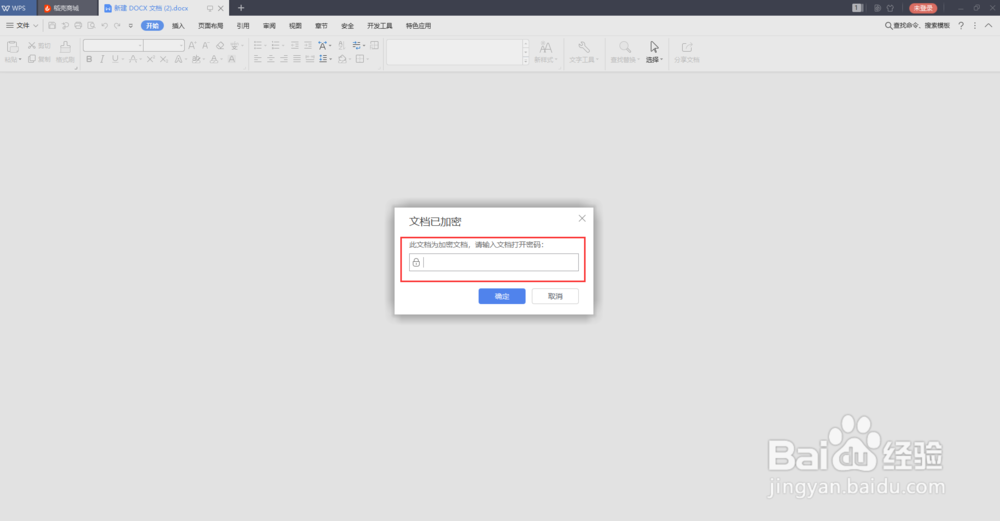Switch to the 章节 ribbon tab

[x=321, y=26]
